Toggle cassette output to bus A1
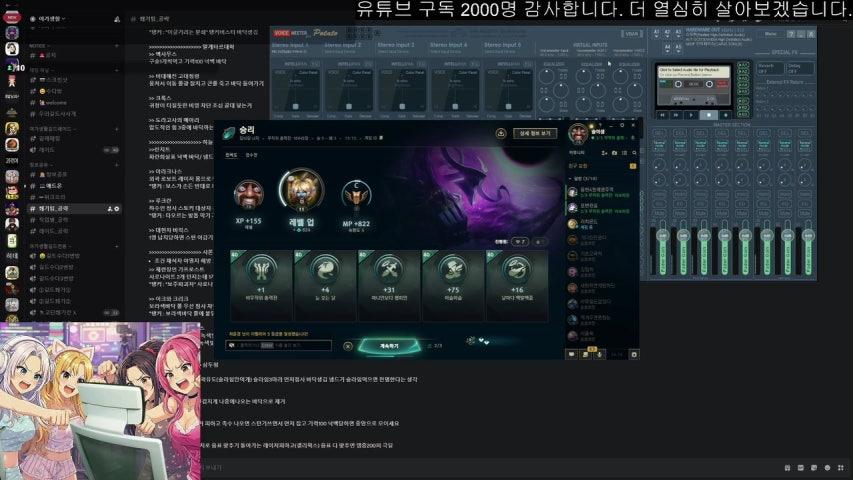This screenshot has width=853, height=480. pyautogui.click(x=743, y=65)
